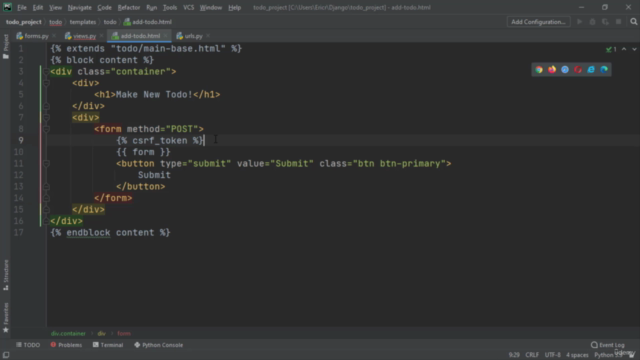Open preview in Chrome browser icon
This screenshot has height=360, width=640.
539,70
